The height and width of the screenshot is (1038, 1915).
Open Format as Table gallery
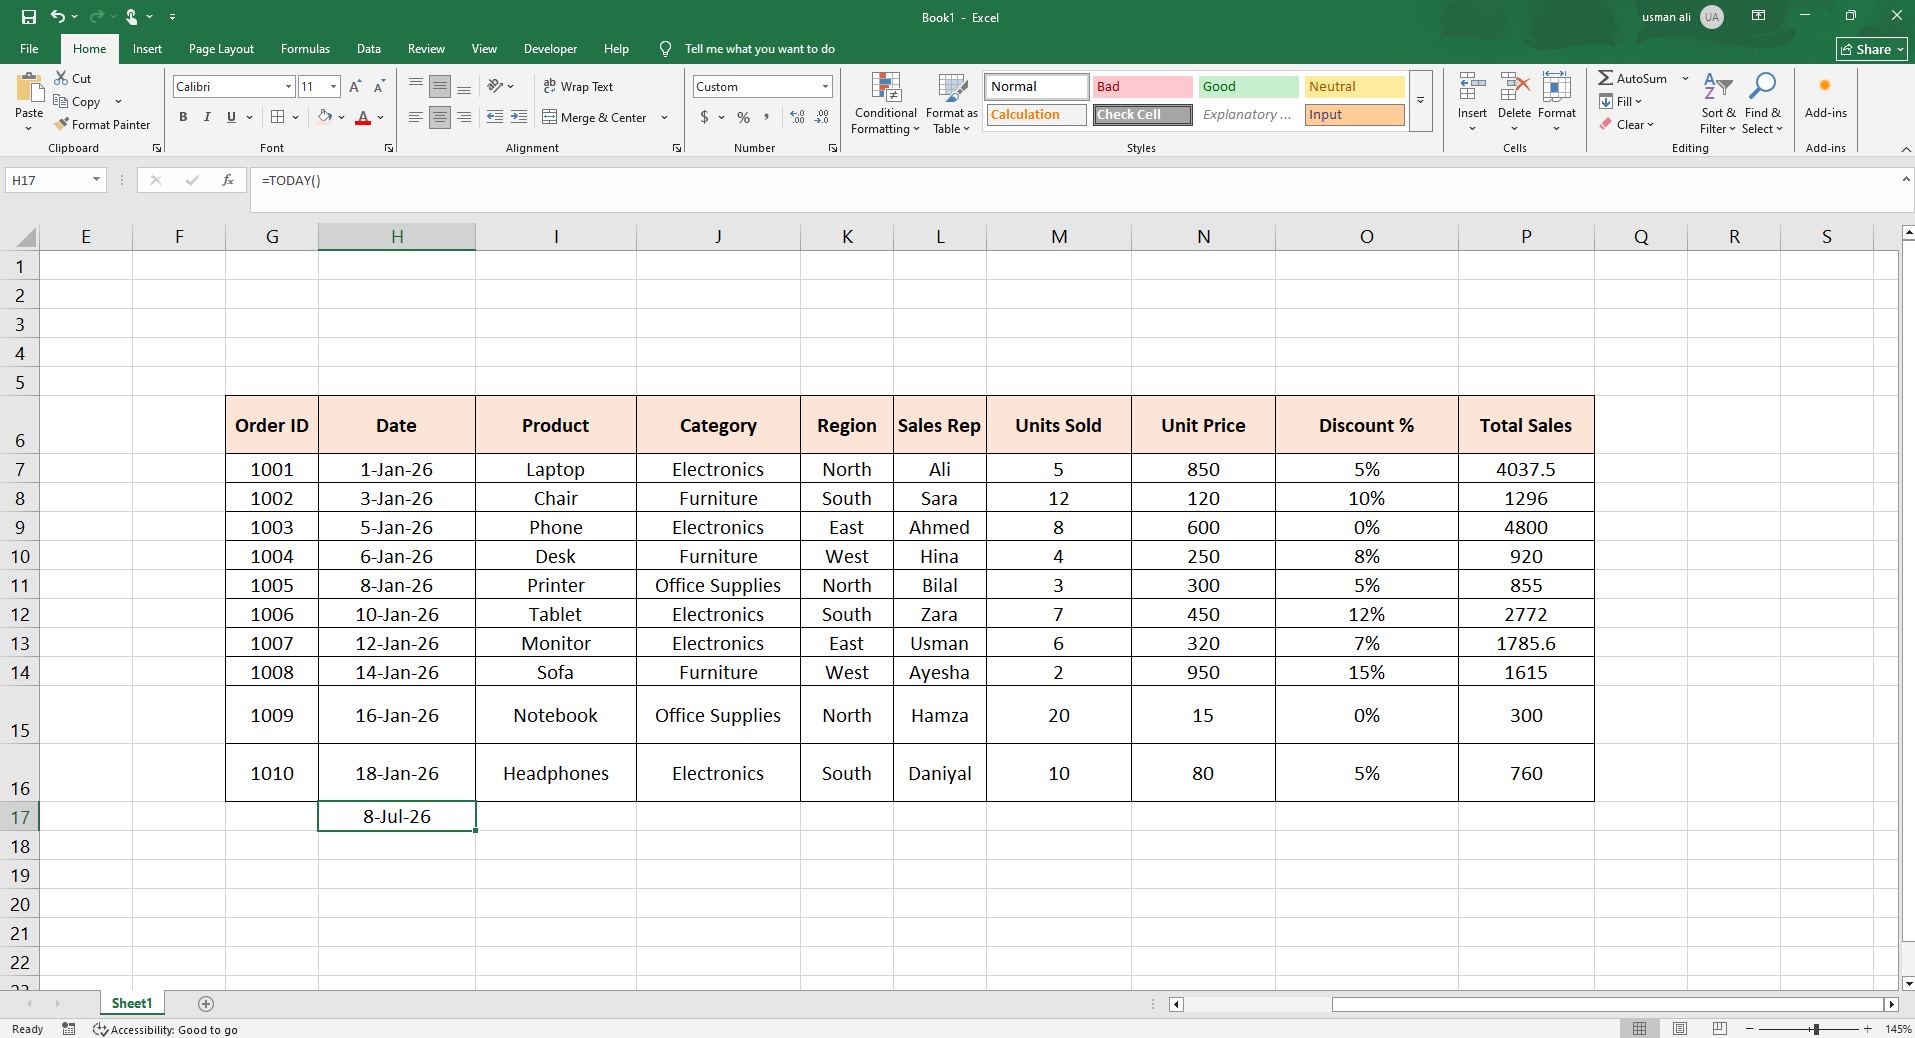click(x=952, y=103)
